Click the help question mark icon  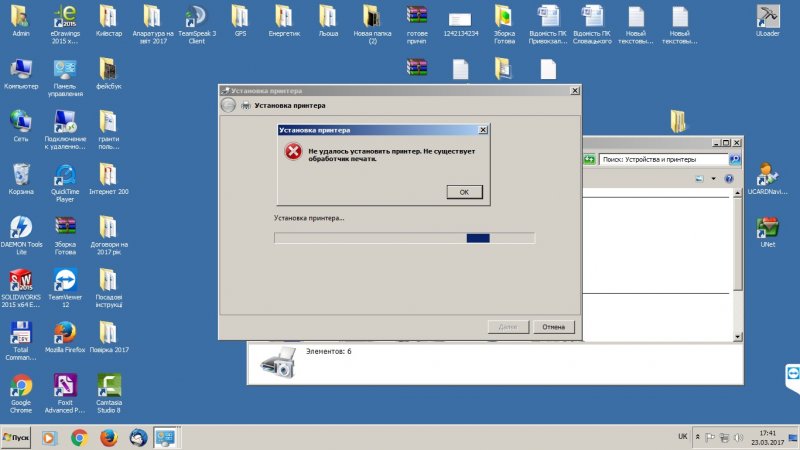pos(731,179)
